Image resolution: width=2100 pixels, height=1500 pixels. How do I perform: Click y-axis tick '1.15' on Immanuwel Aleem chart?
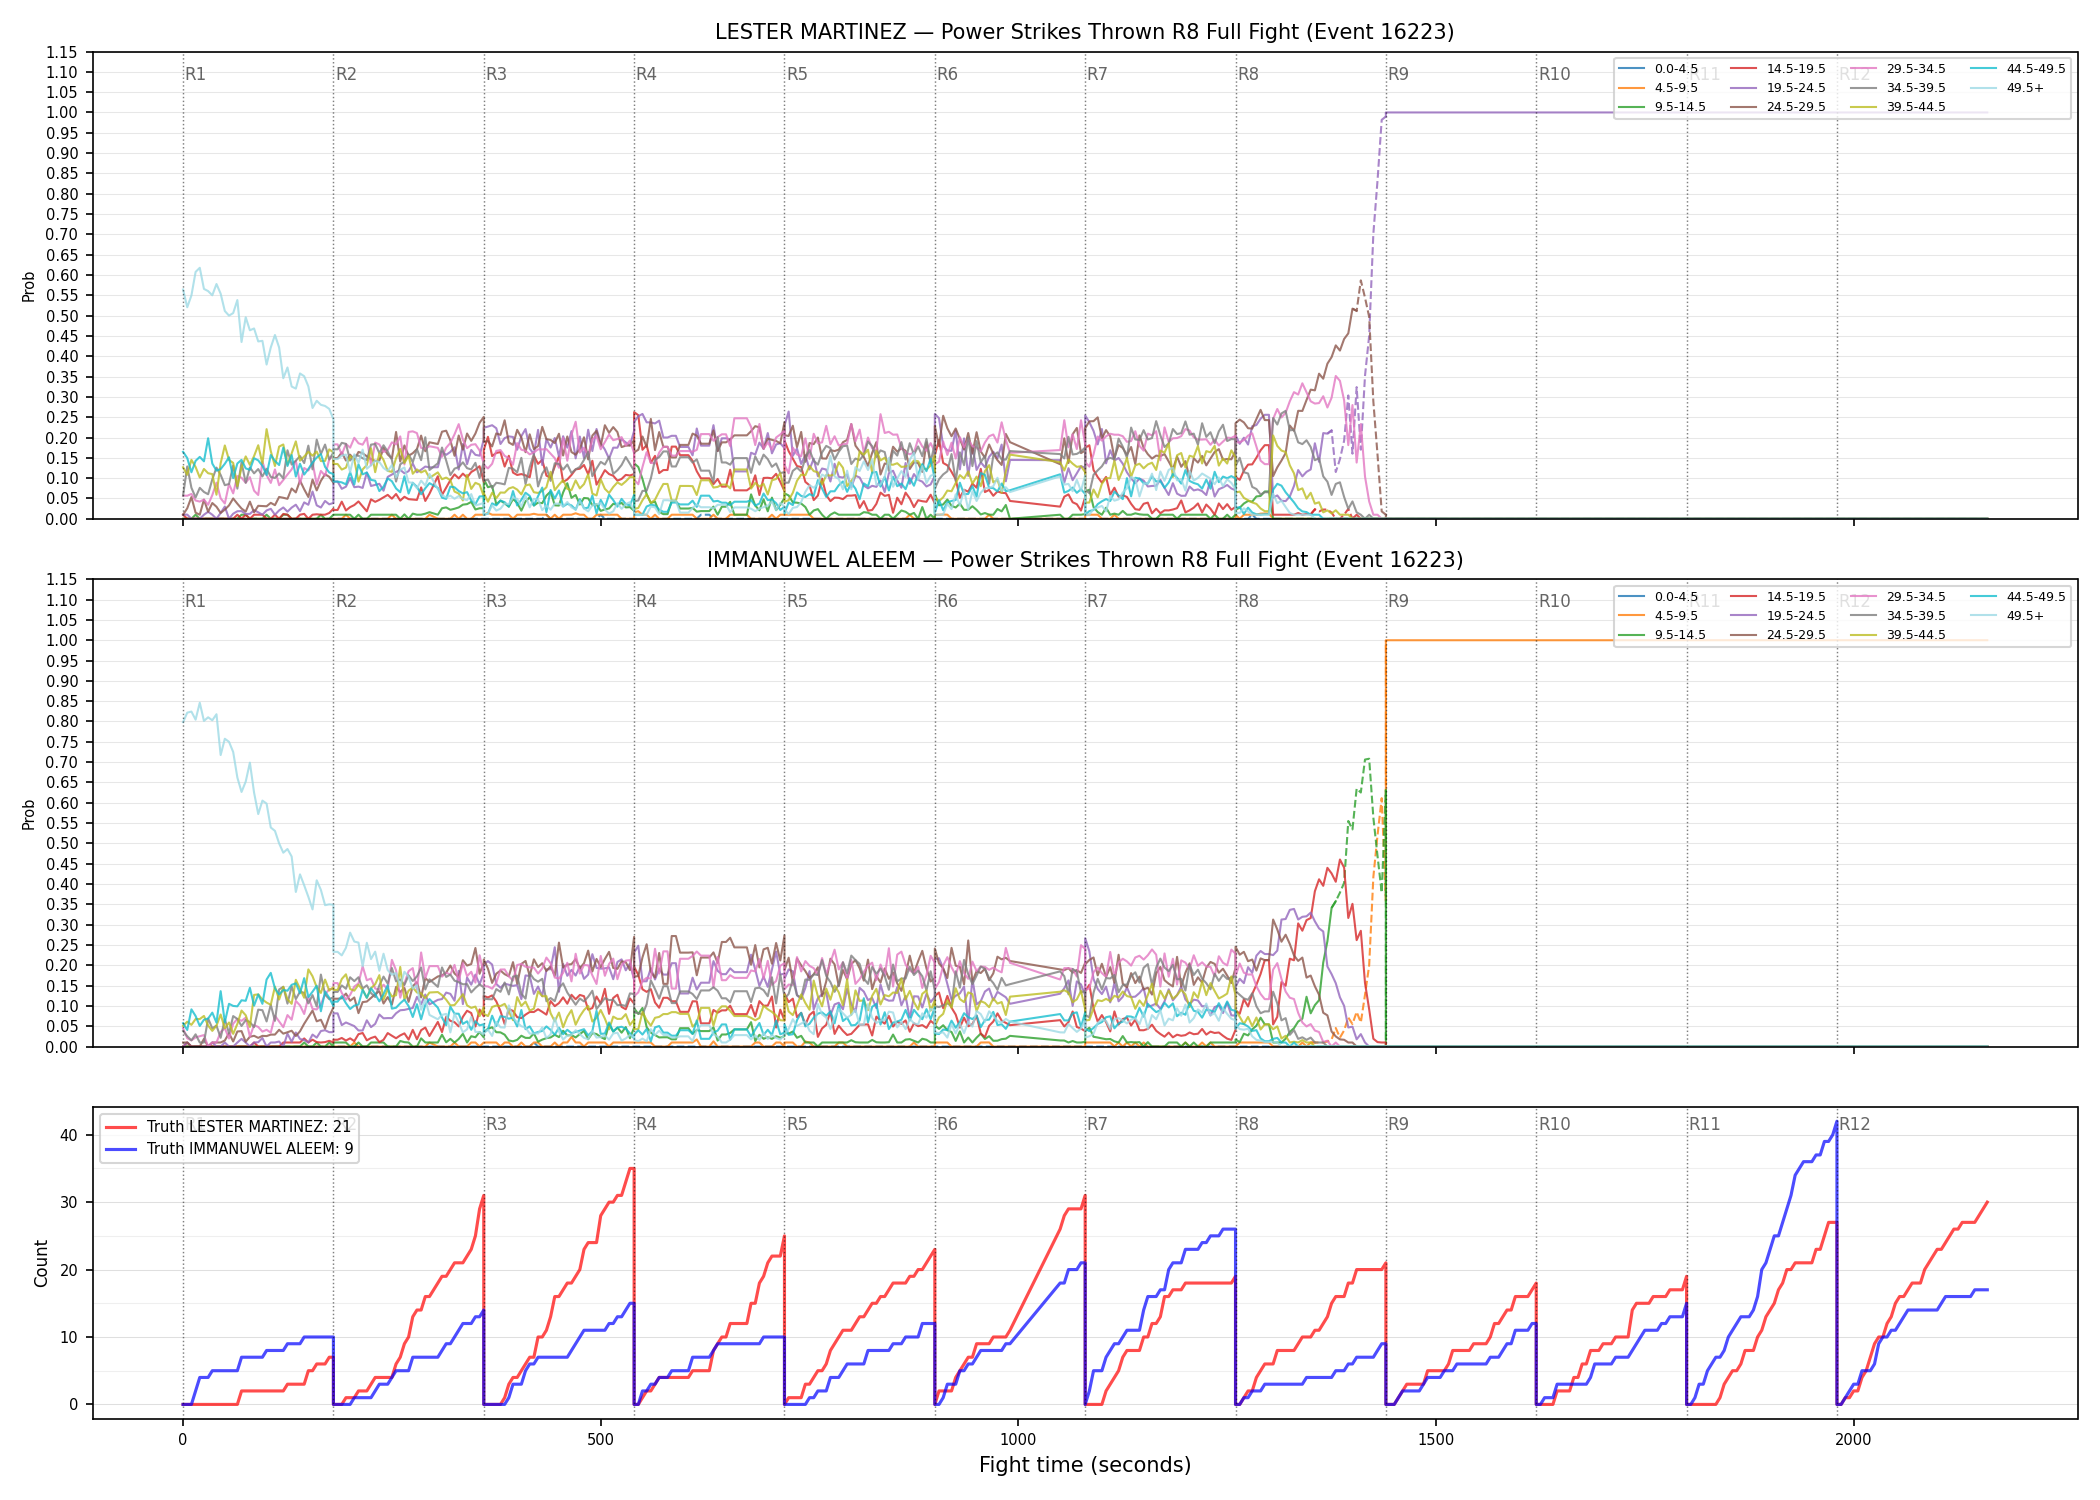[x=62, y=580]
